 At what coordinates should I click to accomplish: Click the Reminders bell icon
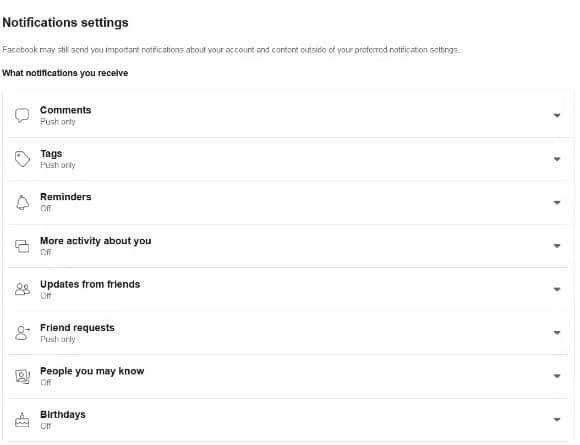pos(22,202)
